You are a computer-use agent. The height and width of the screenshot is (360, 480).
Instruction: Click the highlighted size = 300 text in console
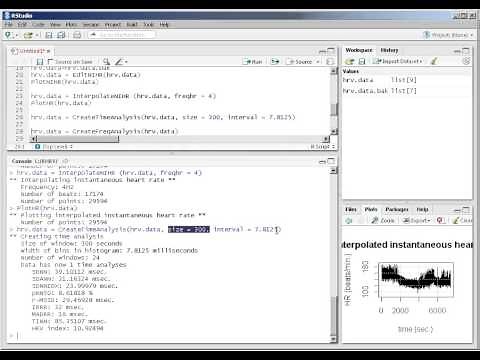pyautogui.click(x=189, y=229)
